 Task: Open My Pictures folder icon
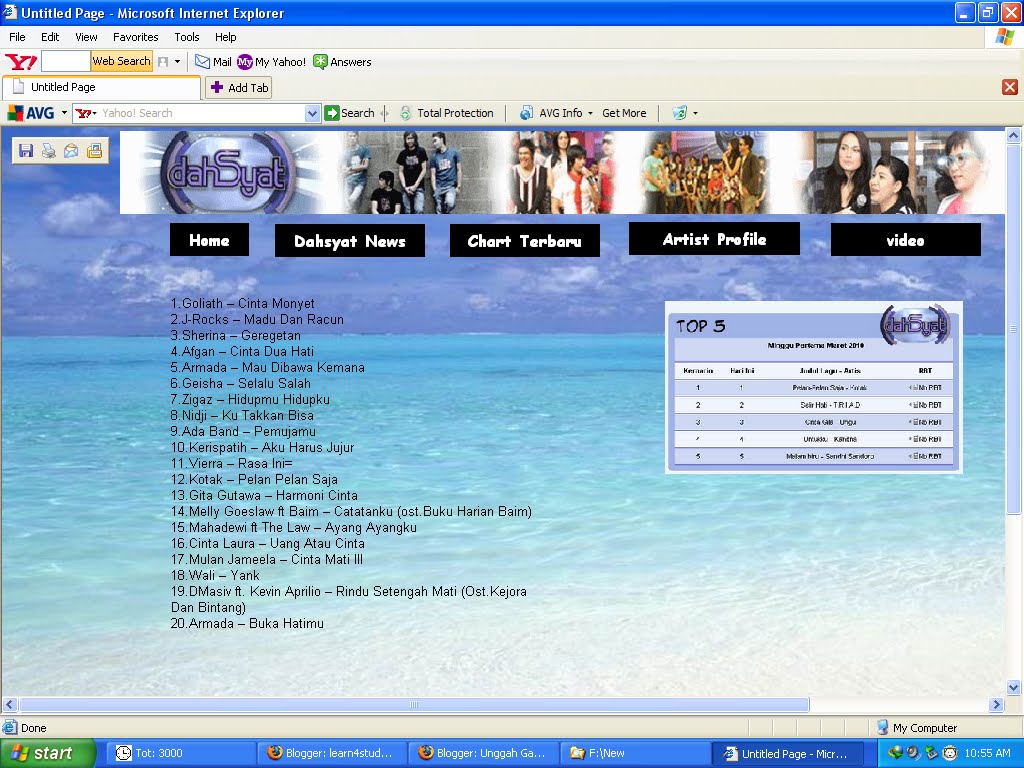coord(94,151)
